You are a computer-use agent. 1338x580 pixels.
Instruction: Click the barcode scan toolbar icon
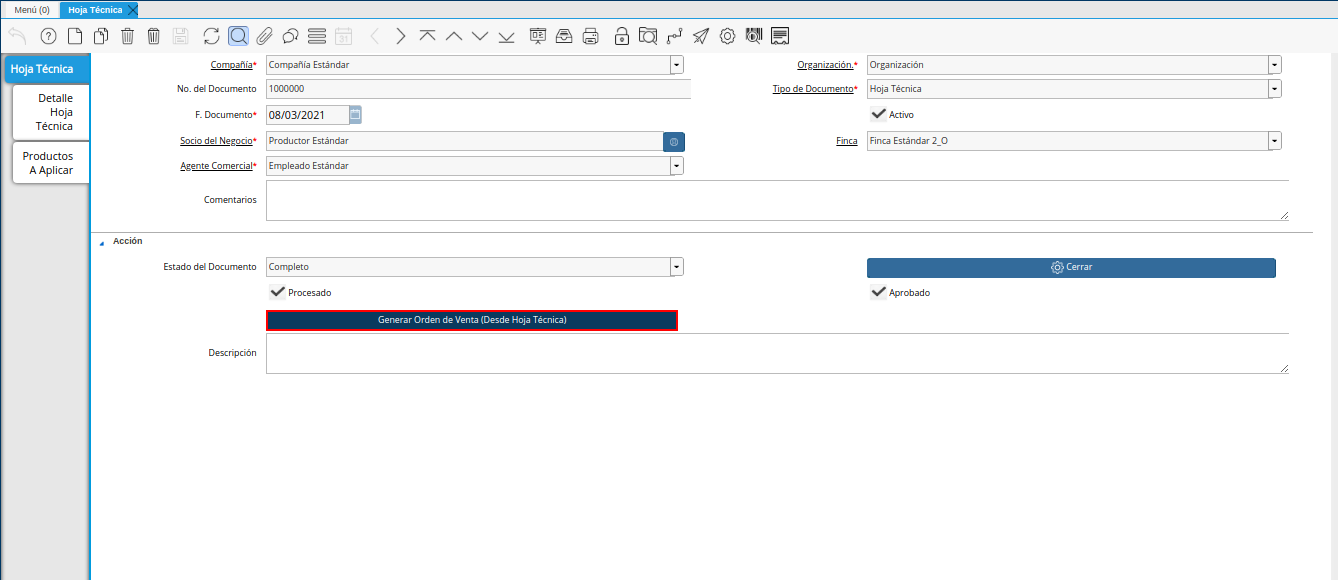754,37
